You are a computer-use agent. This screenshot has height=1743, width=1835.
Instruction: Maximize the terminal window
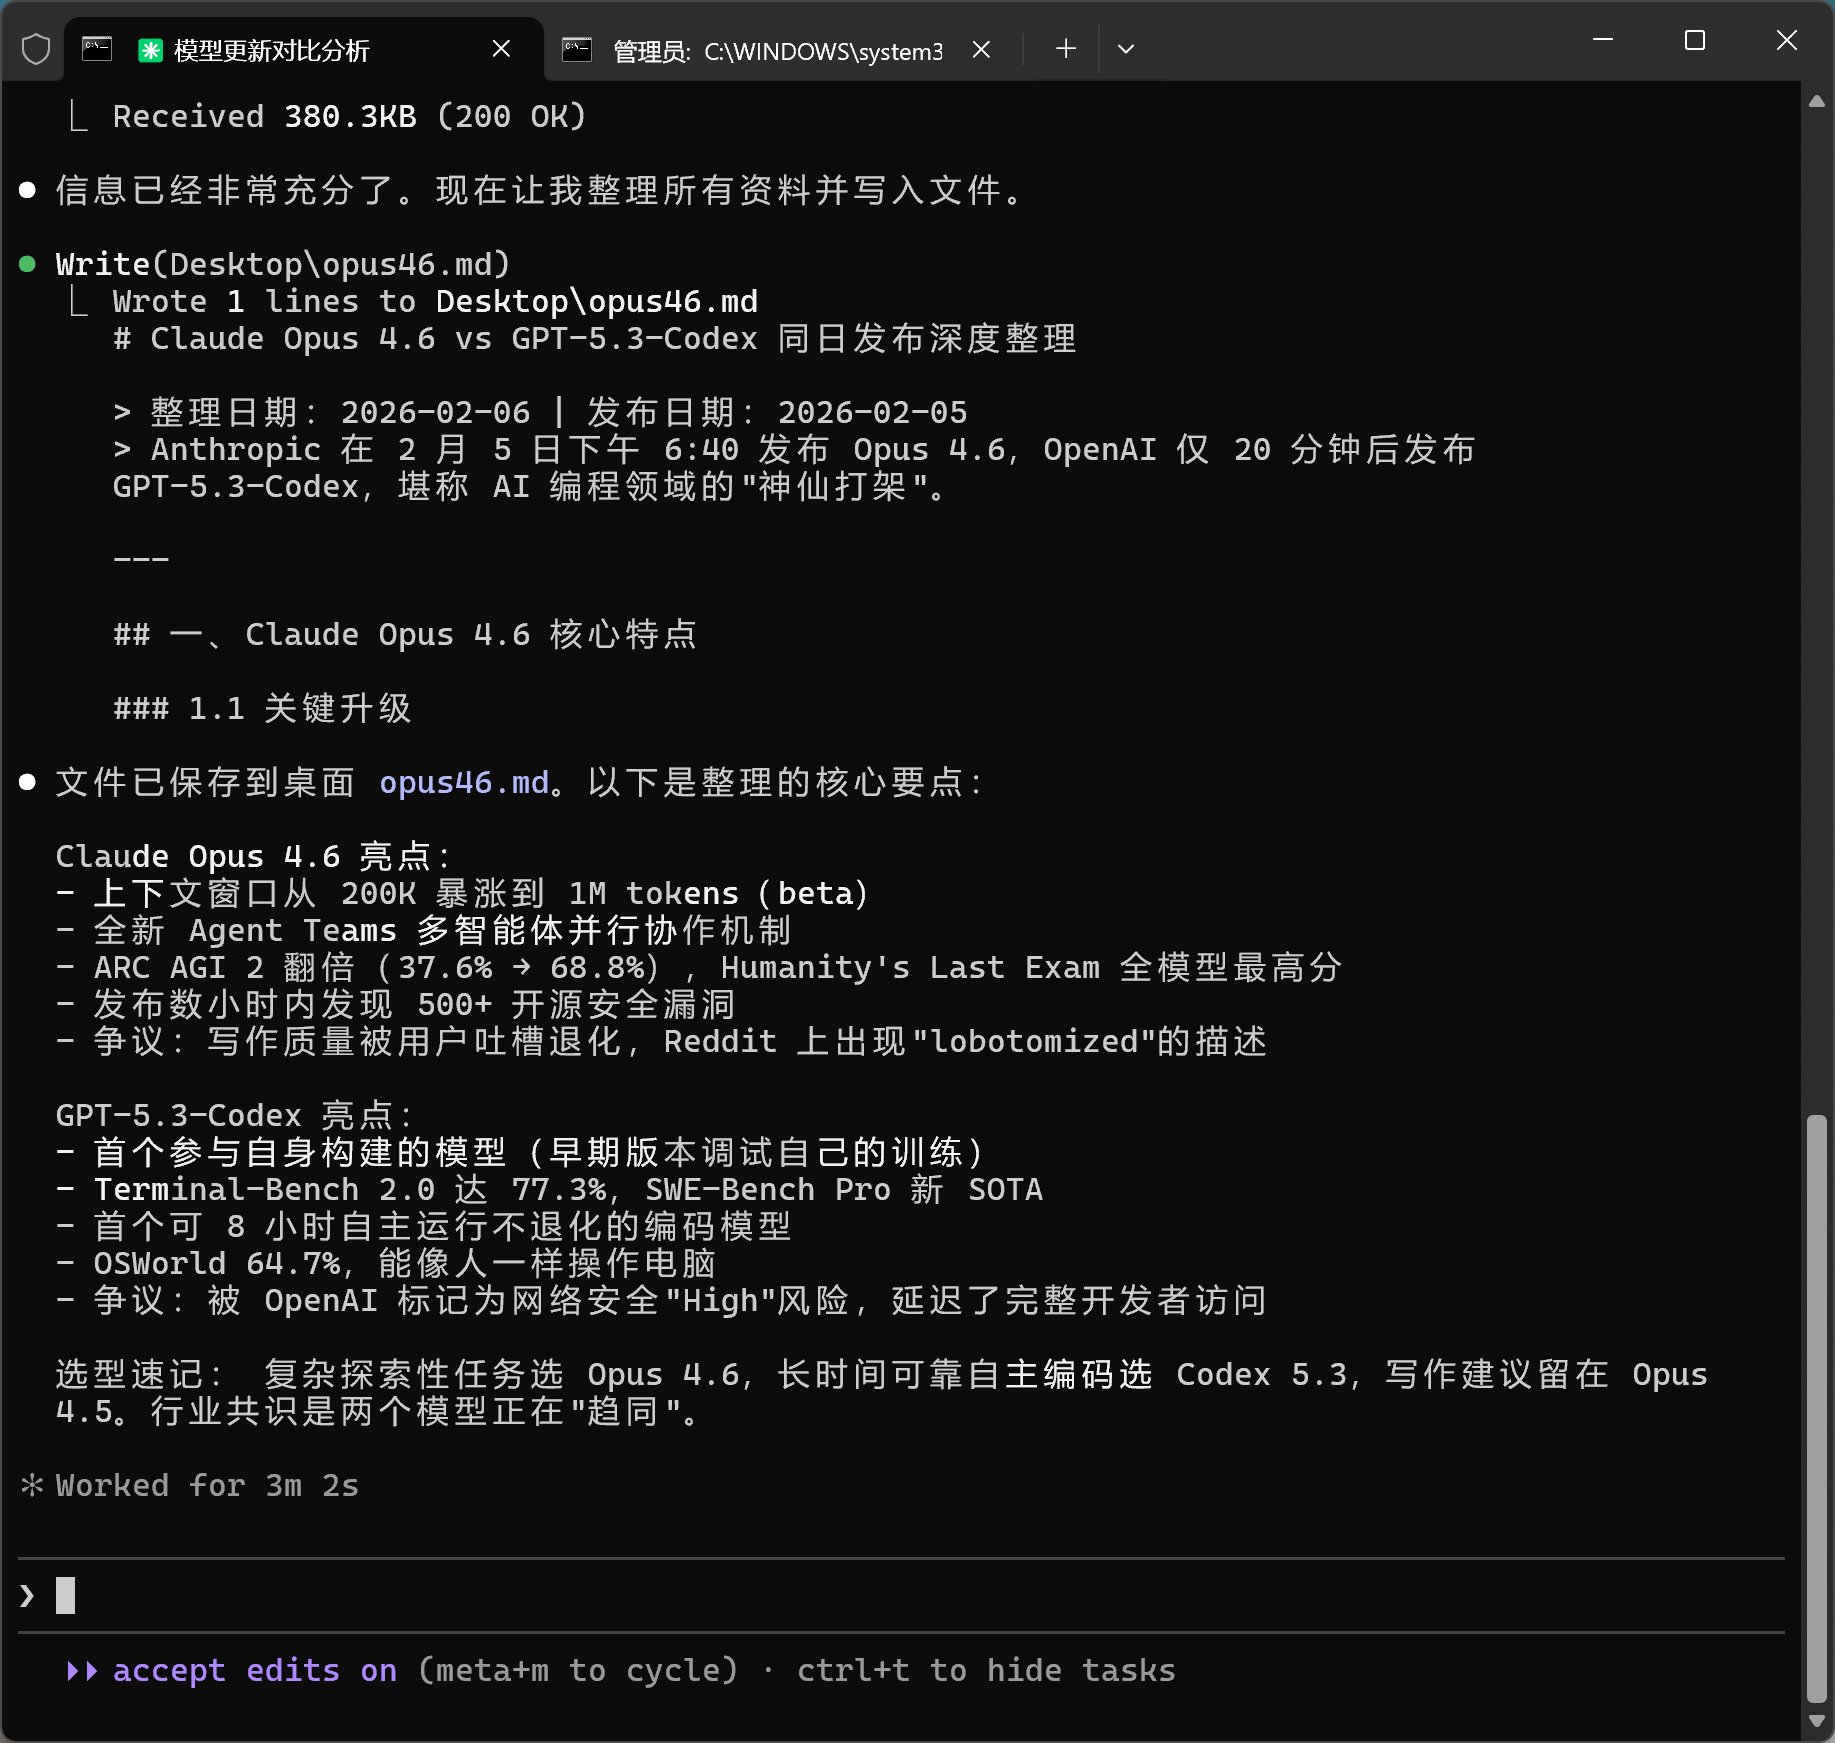coord(1694,41)
